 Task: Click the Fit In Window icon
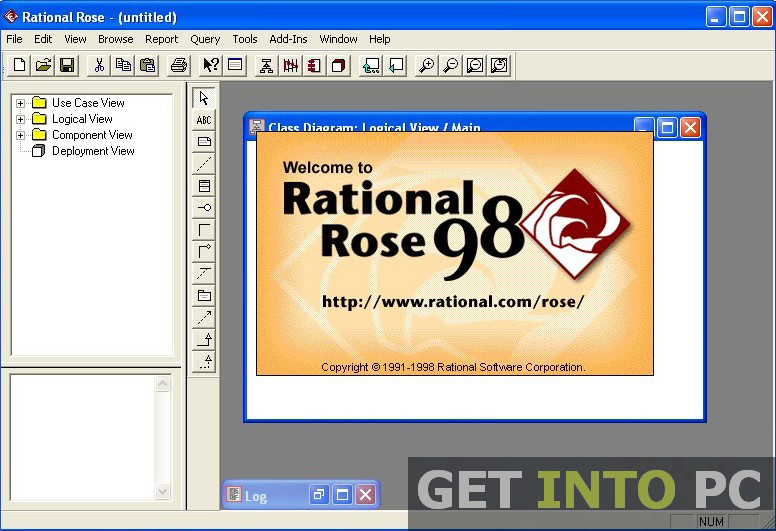pos(475,65)
